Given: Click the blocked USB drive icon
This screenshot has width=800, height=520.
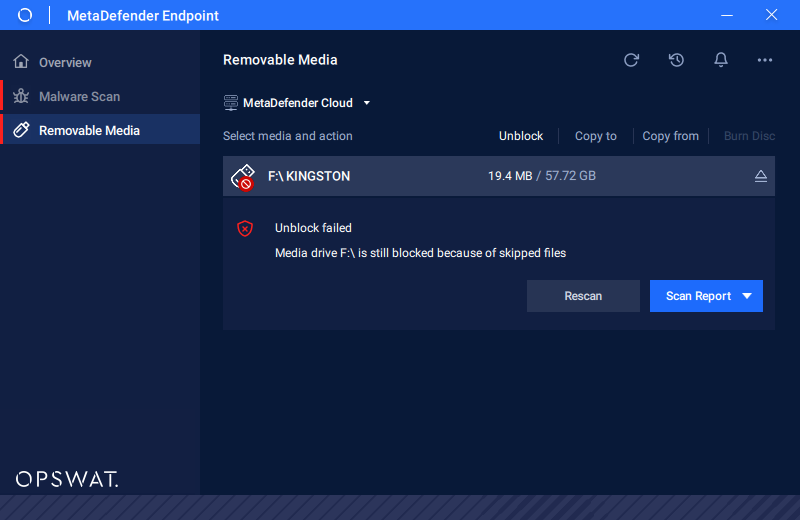Looking at the screenshot, I should (243, 177).
